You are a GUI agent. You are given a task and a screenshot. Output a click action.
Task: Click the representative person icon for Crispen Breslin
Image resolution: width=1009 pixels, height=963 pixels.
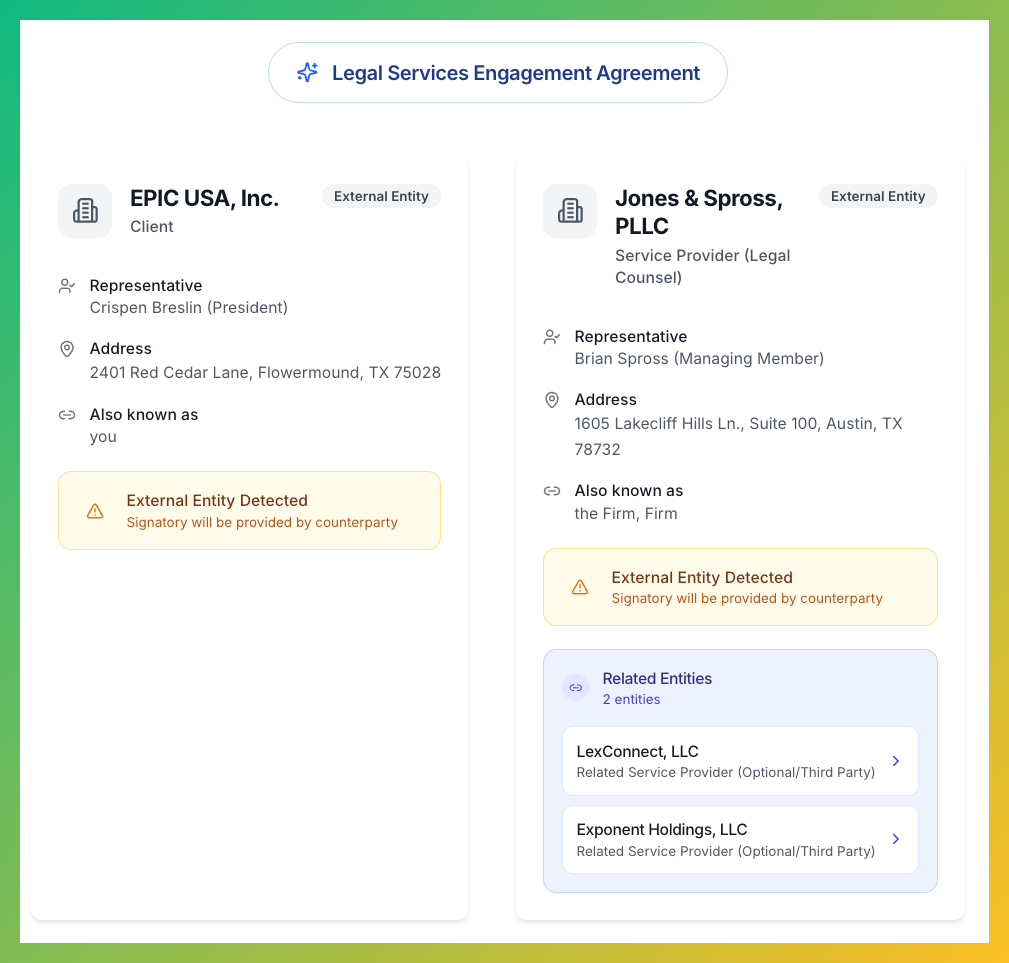[67, 286]
